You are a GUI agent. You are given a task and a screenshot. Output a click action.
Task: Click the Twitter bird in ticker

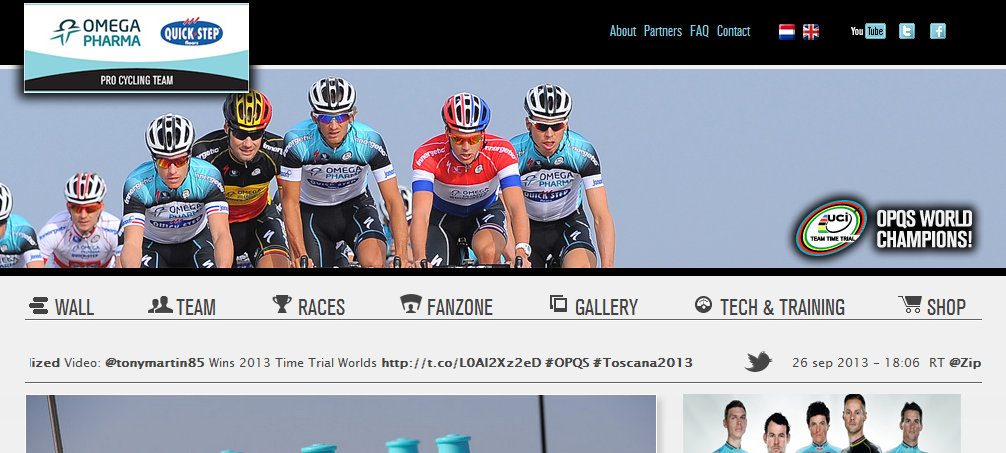point(758,362)
